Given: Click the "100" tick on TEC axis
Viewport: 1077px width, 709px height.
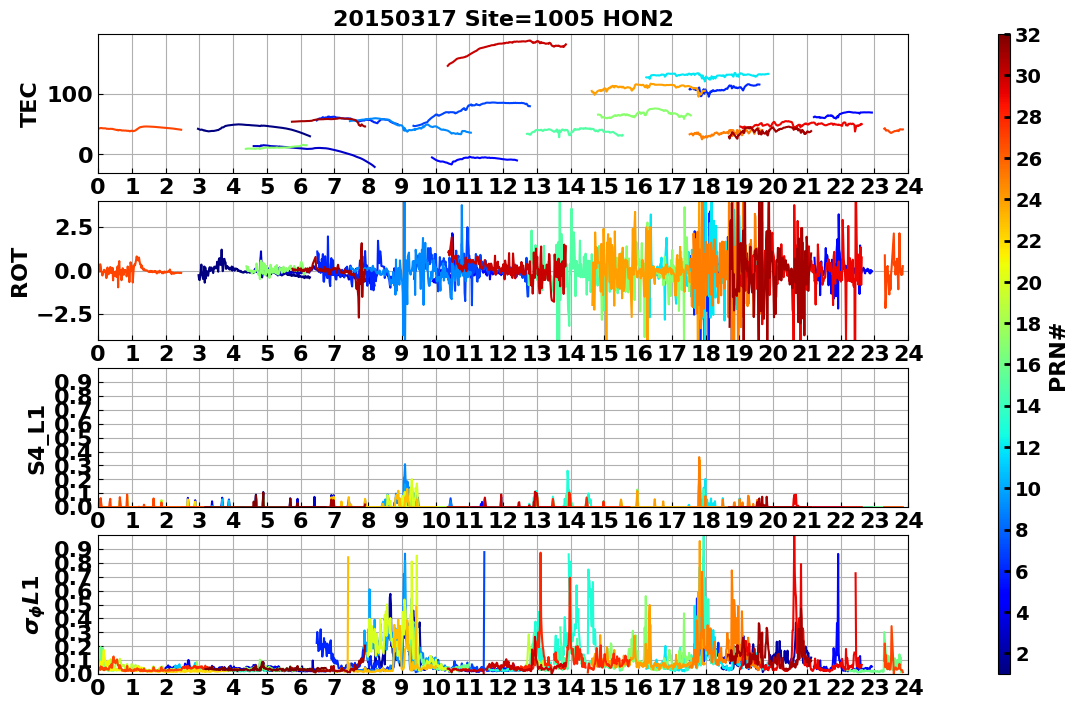Looking at the screenshot, I should [71, 94].
